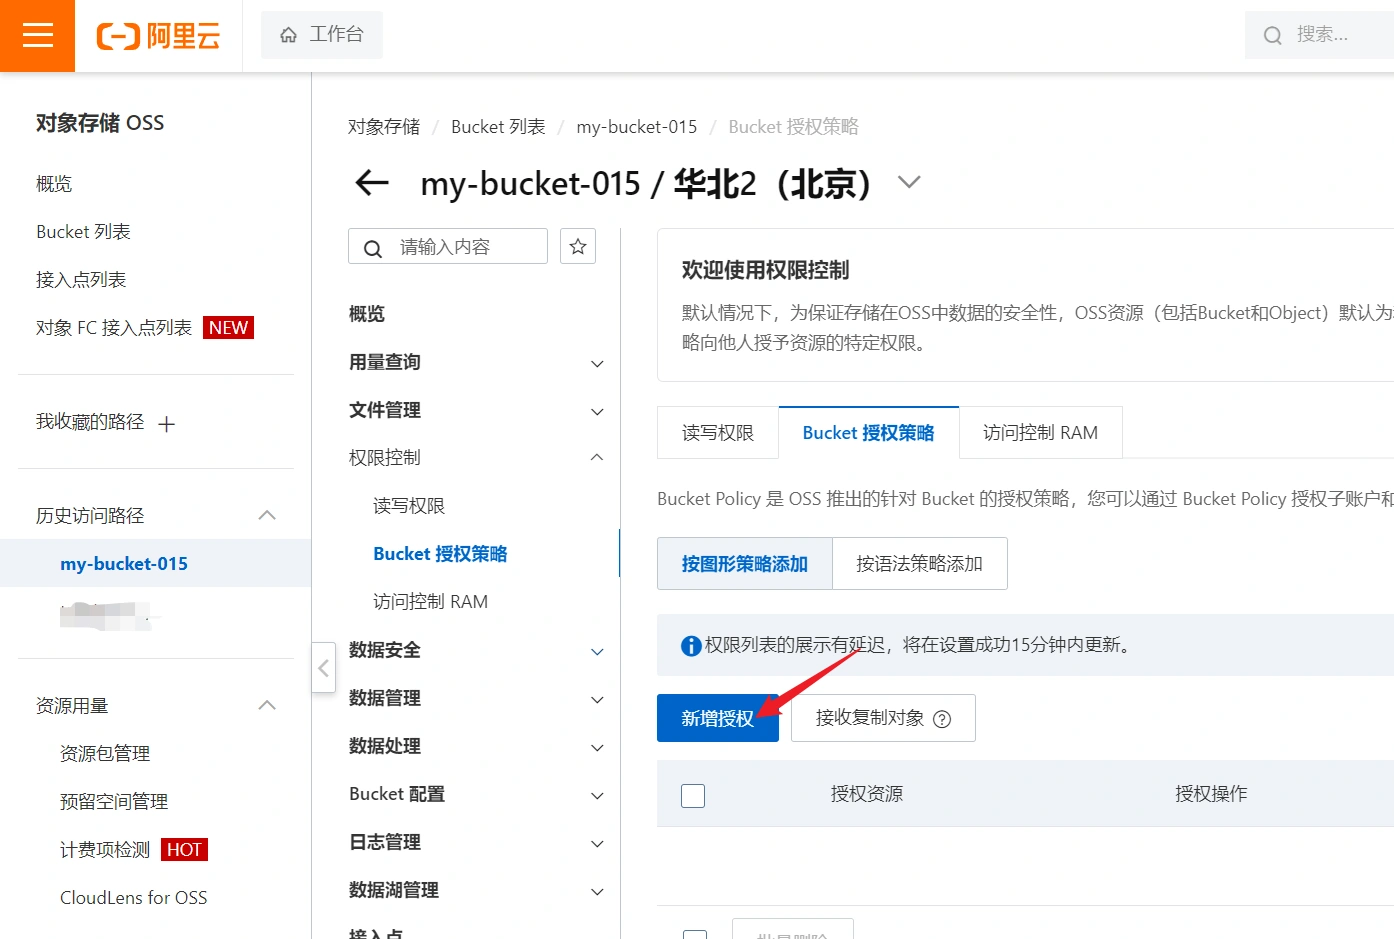Click the back arrow beside my-bucket-015

pyautogui.click(x=372, y=183)
